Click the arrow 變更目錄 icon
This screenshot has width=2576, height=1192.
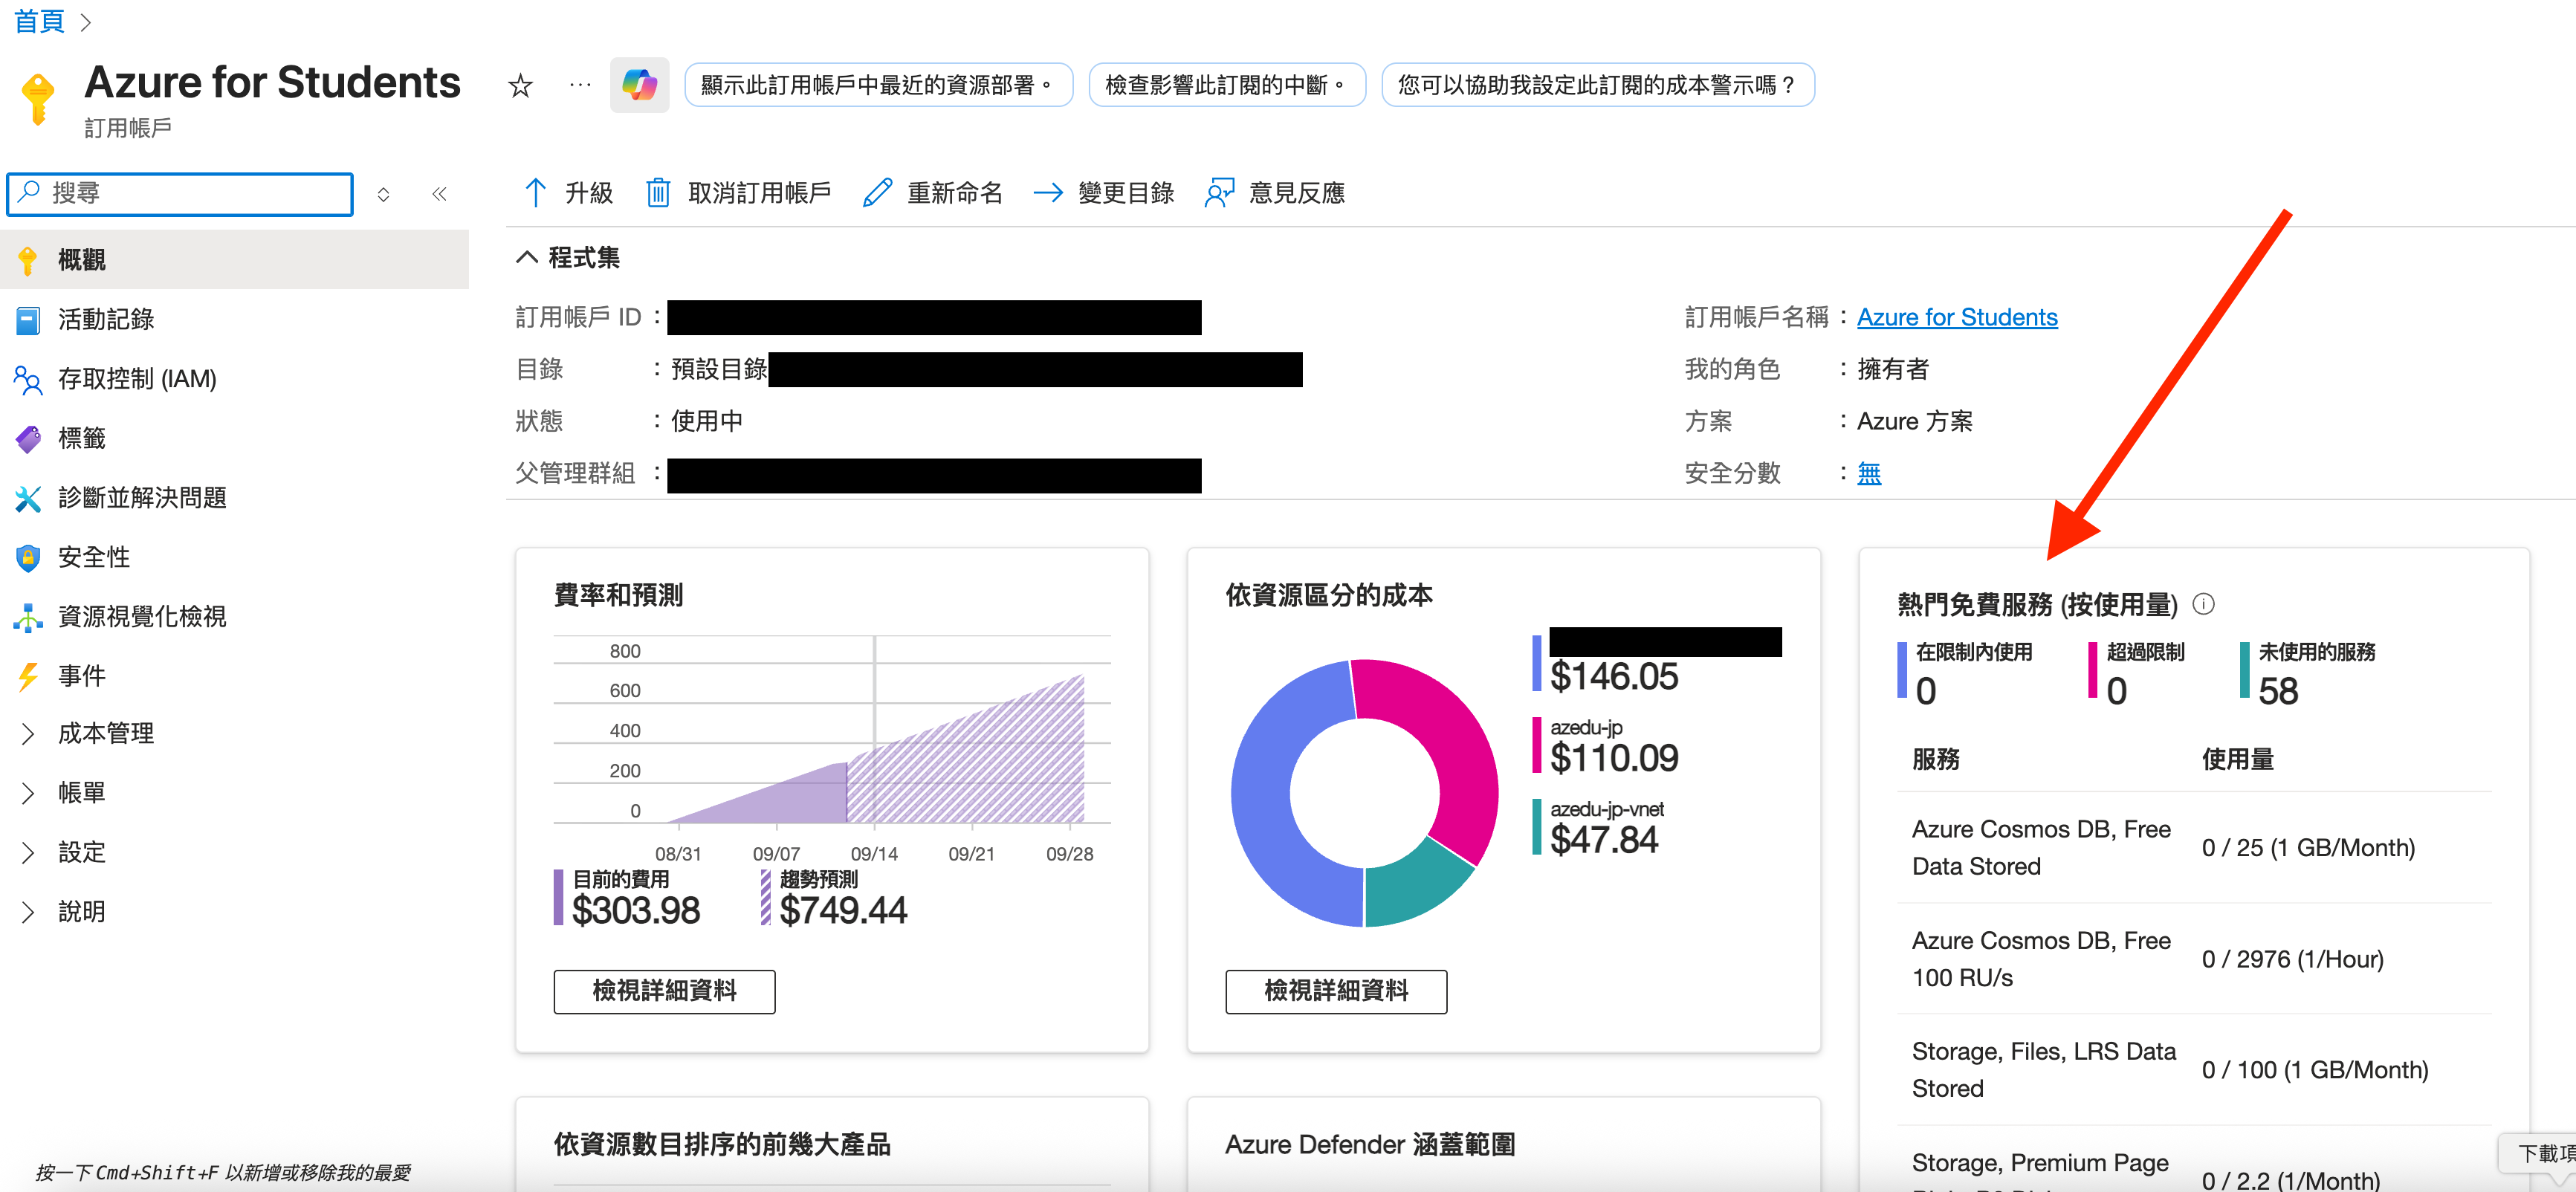point(1047,192)
